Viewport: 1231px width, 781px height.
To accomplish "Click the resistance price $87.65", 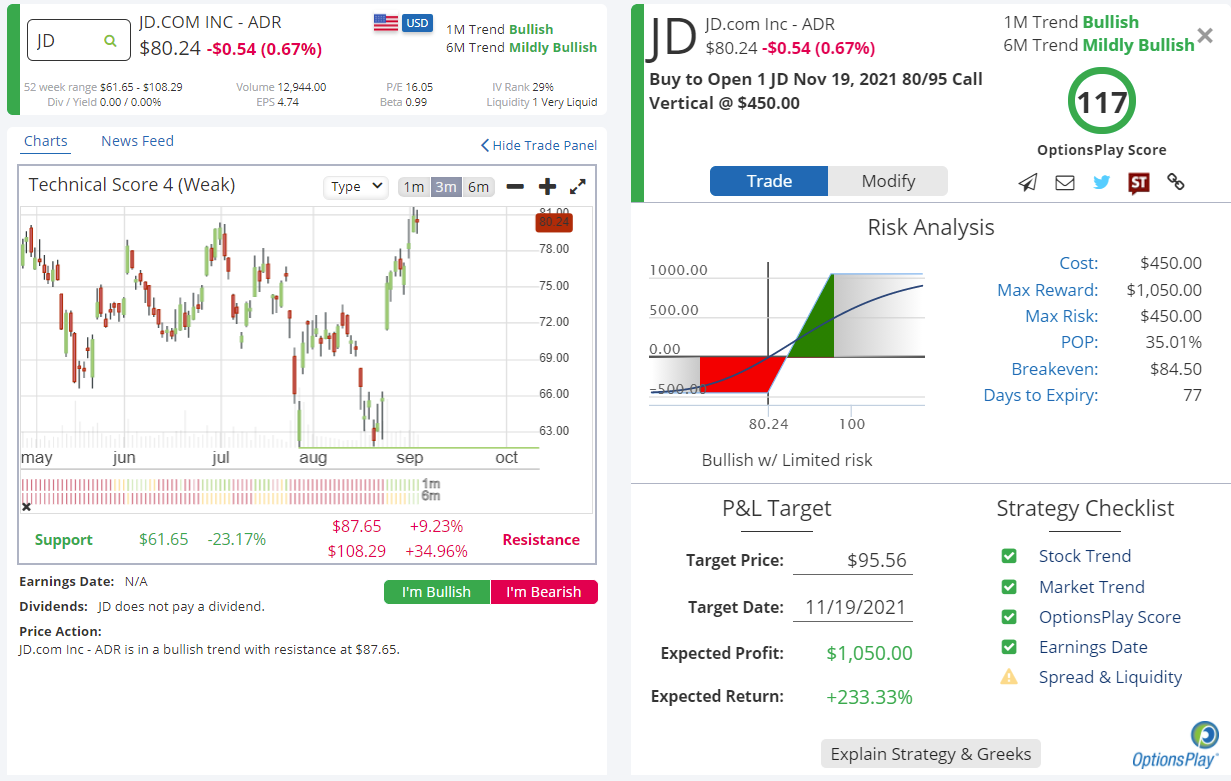I will click(357, 526).
